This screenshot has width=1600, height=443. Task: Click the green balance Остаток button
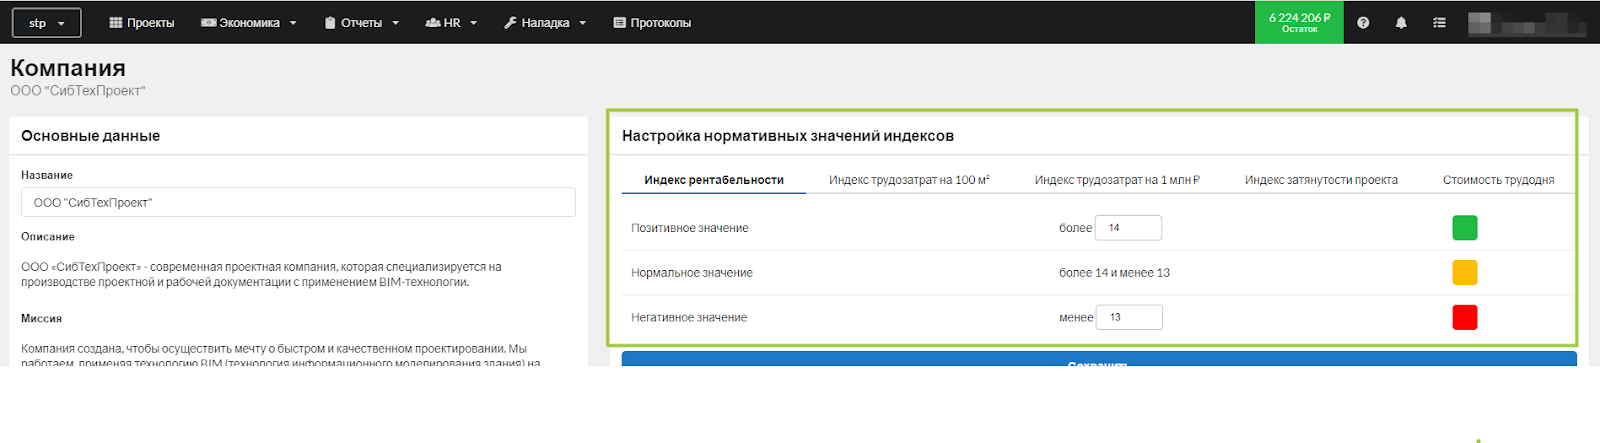(1299, 22)
